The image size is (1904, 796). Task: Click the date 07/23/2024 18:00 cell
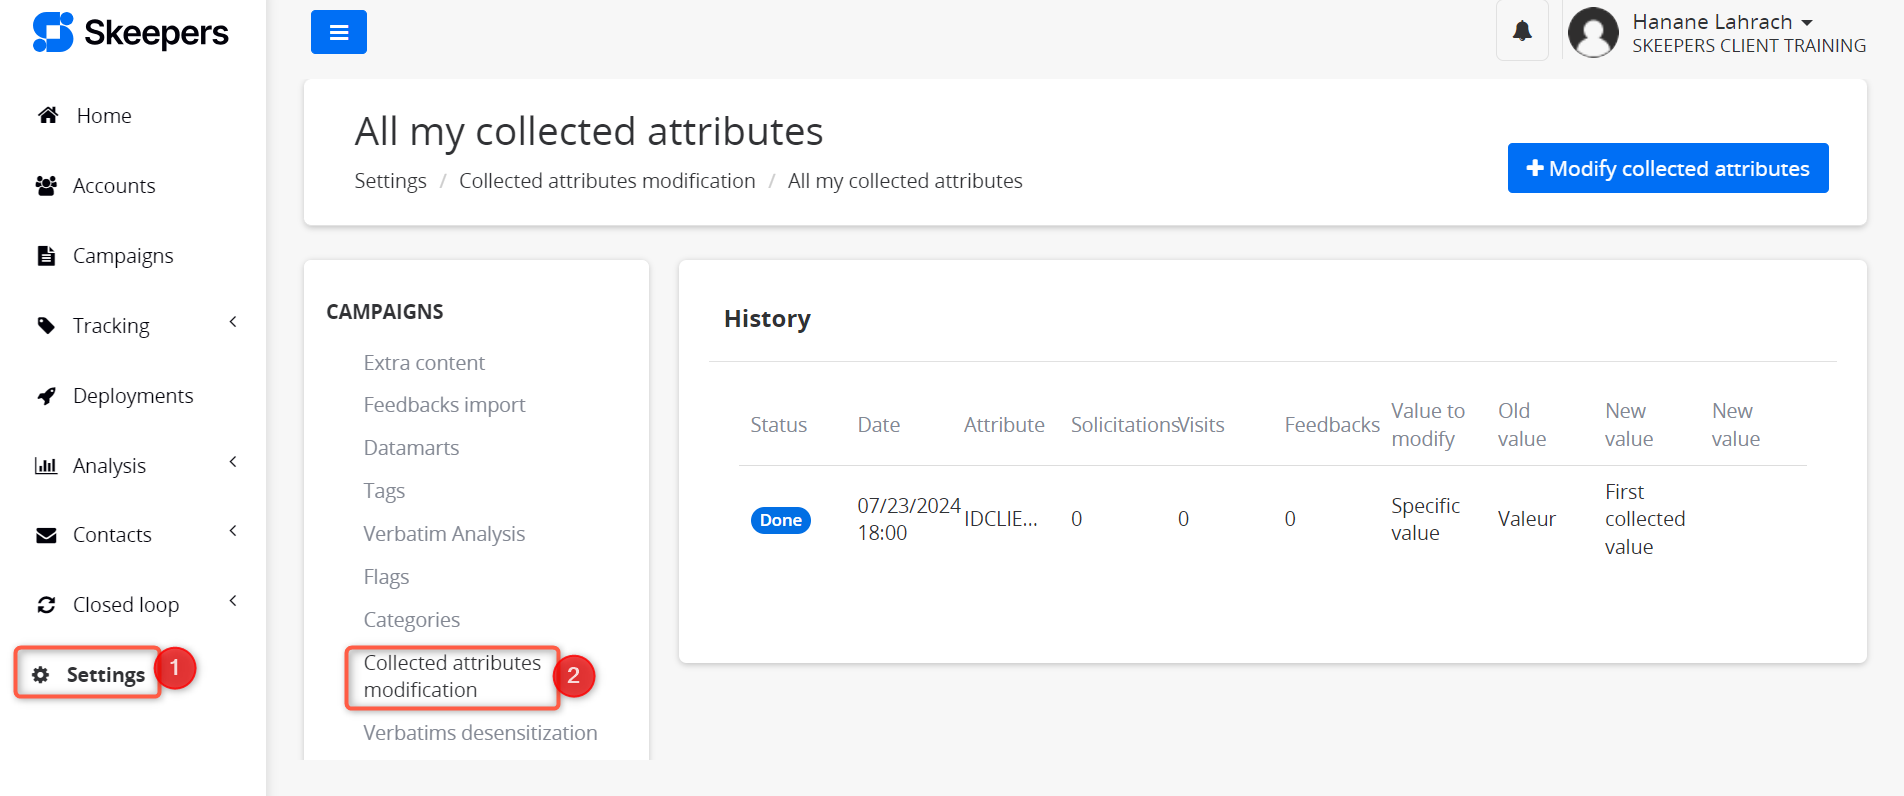(908, 519)
